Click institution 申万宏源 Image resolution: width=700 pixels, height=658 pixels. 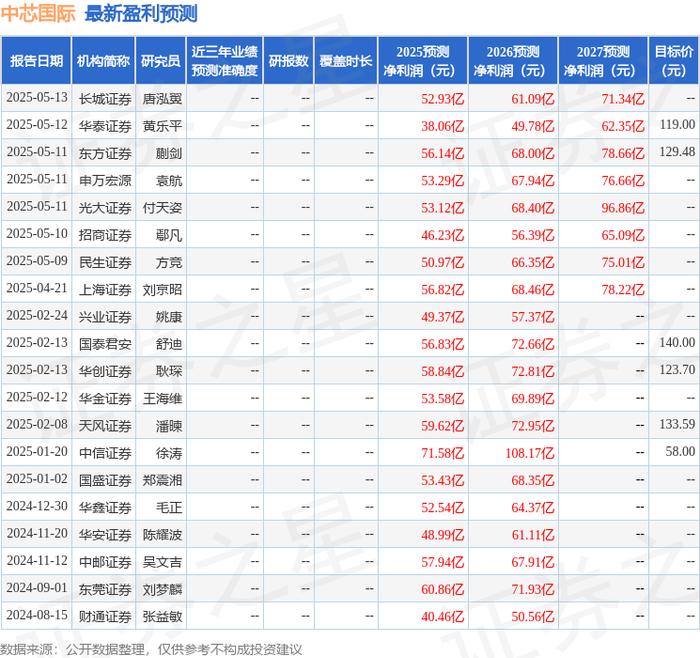click(x=105, y=180)
